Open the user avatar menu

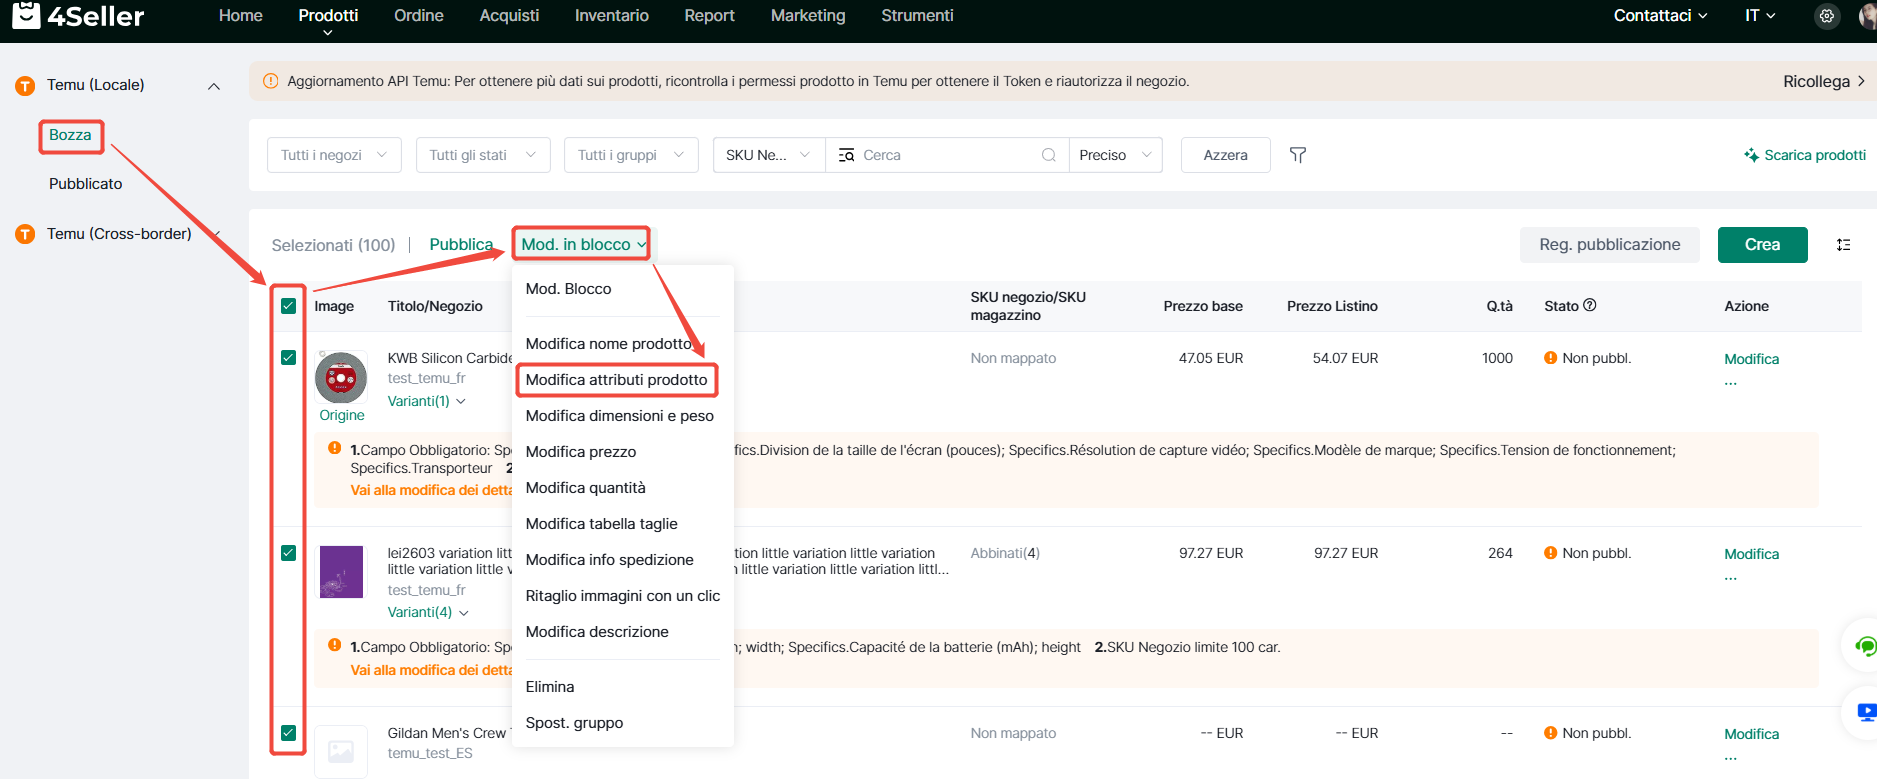point(1867,16)
